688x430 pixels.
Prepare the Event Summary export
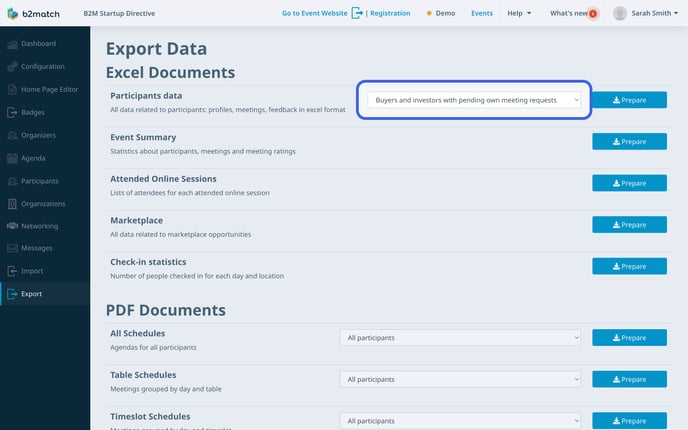pyautogui.click(x=629, y=142)
